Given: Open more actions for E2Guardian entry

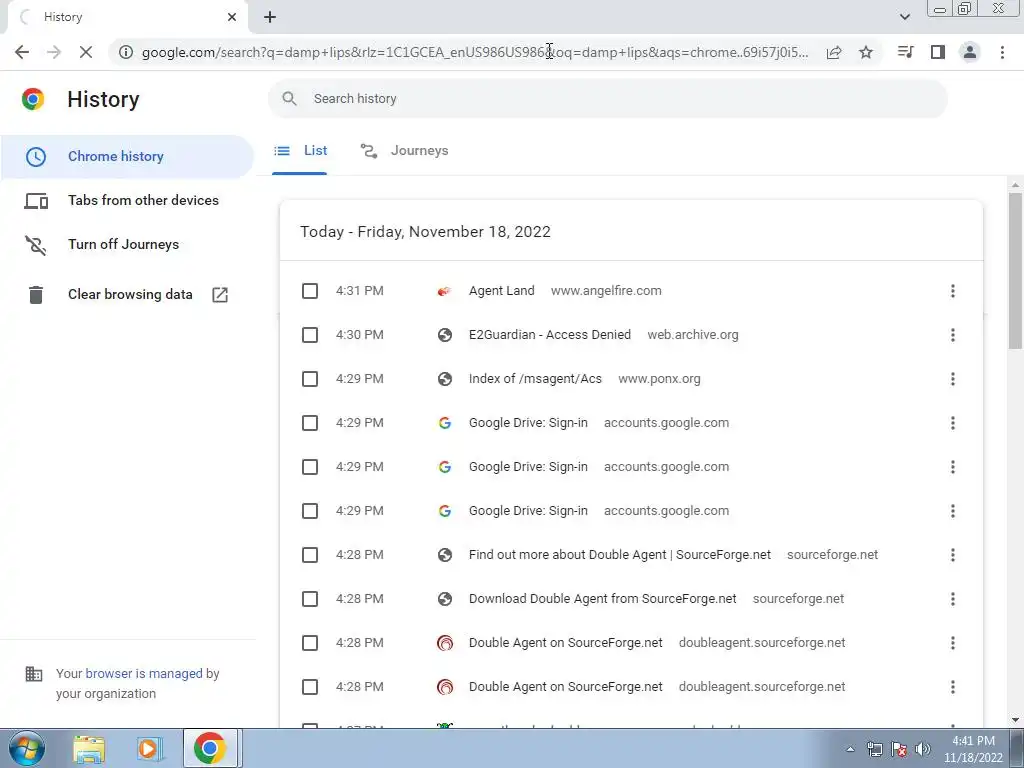Looking at the screenshot, I should (953, 335).
